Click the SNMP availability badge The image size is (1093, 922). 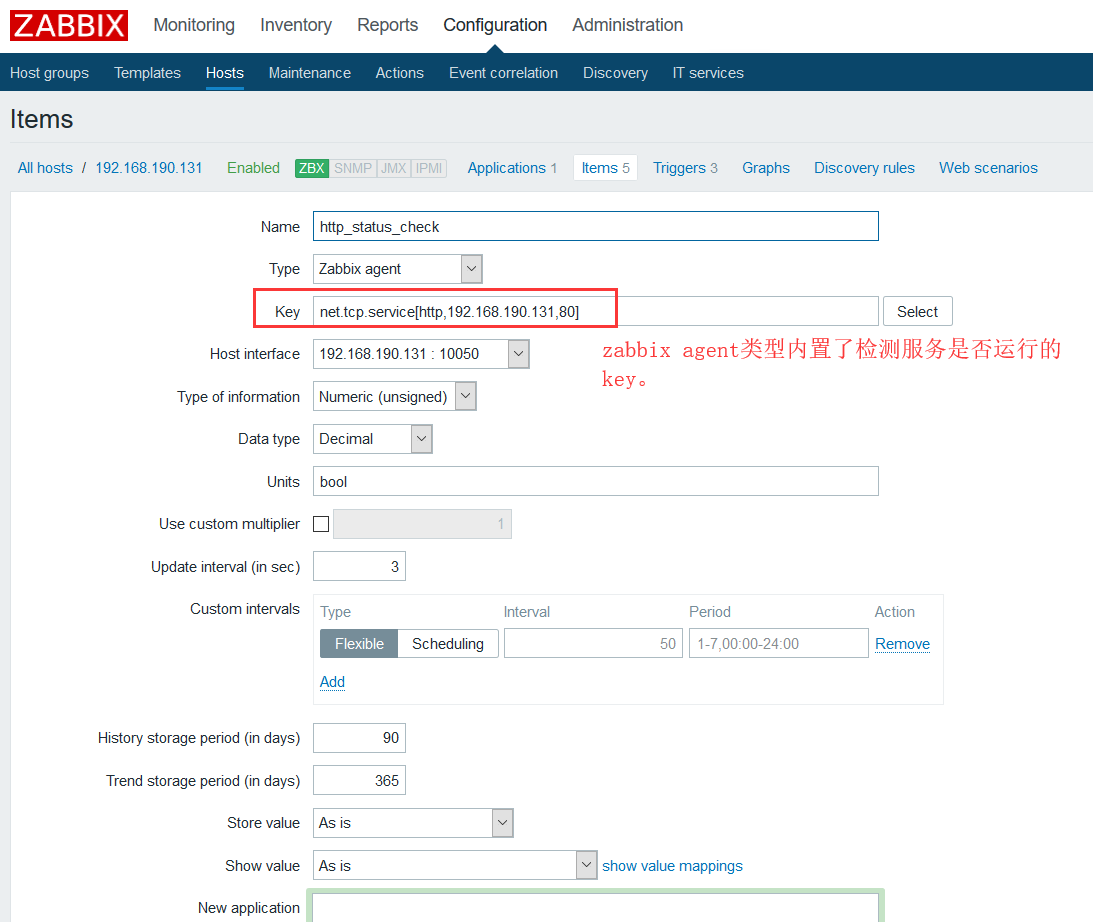point(353,168)
